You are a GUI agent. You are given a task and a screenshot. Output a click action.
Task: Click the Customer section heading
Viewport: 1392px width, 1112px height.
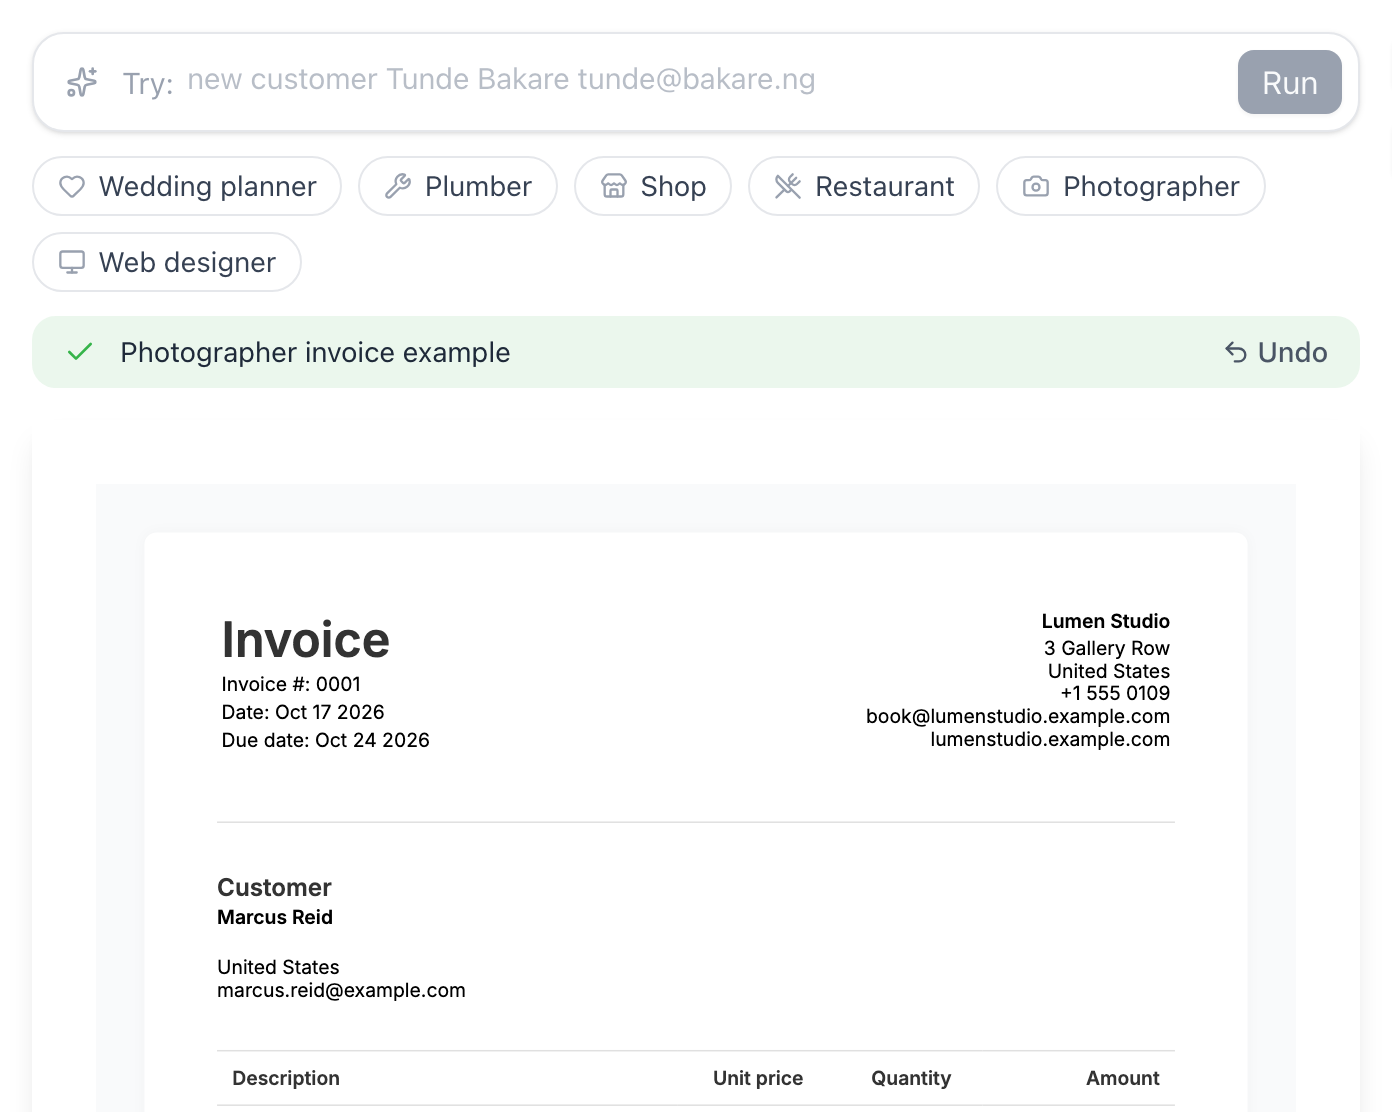[x=274, y=888]
